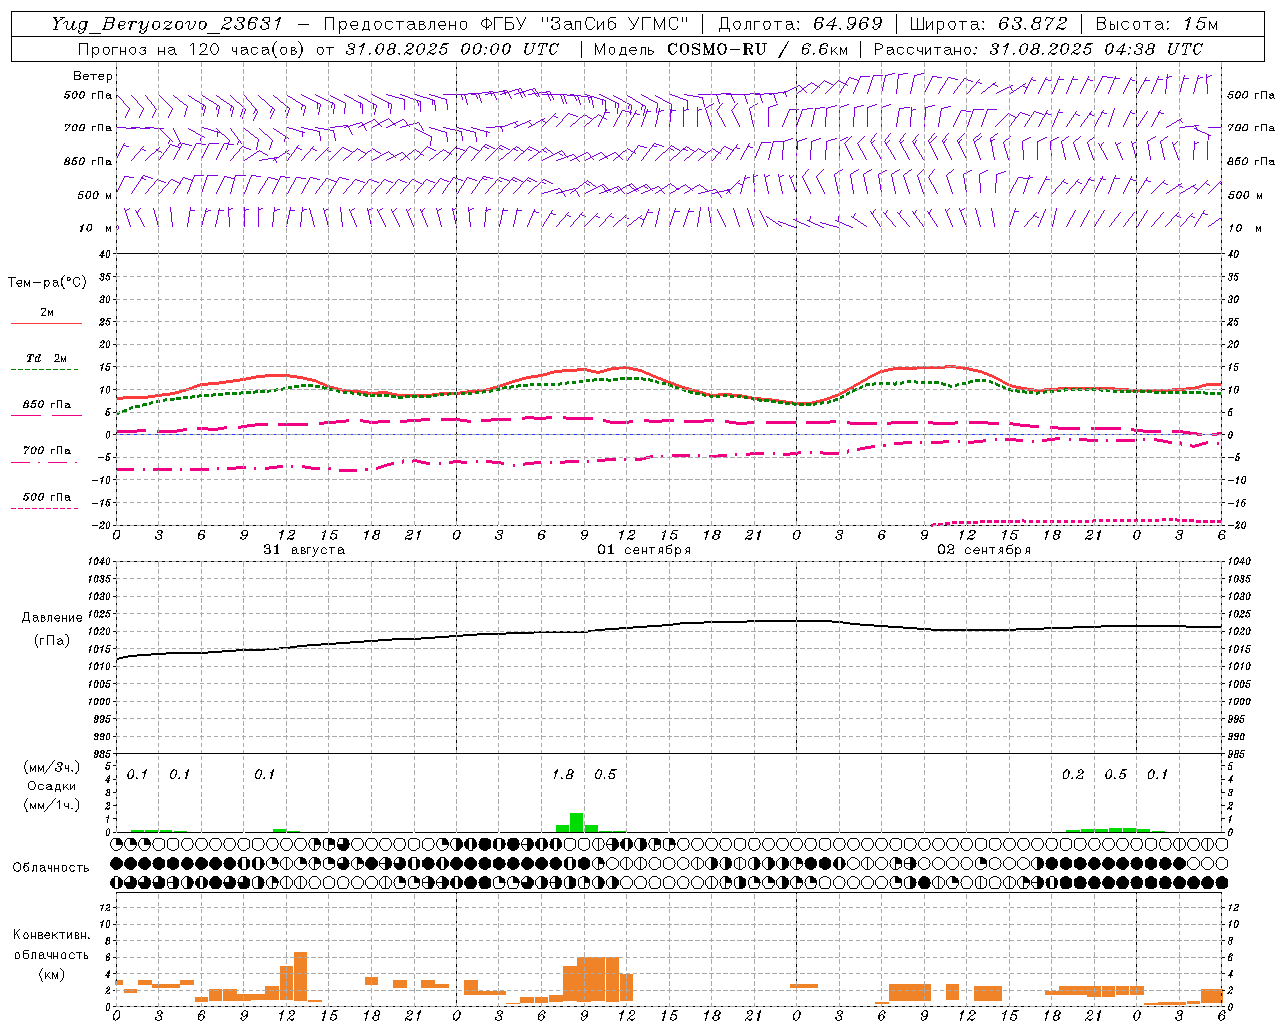1280x1024 pixels.
Task: Click the Прогноз на 120 часа(ов) text
Action: [190, 49]
